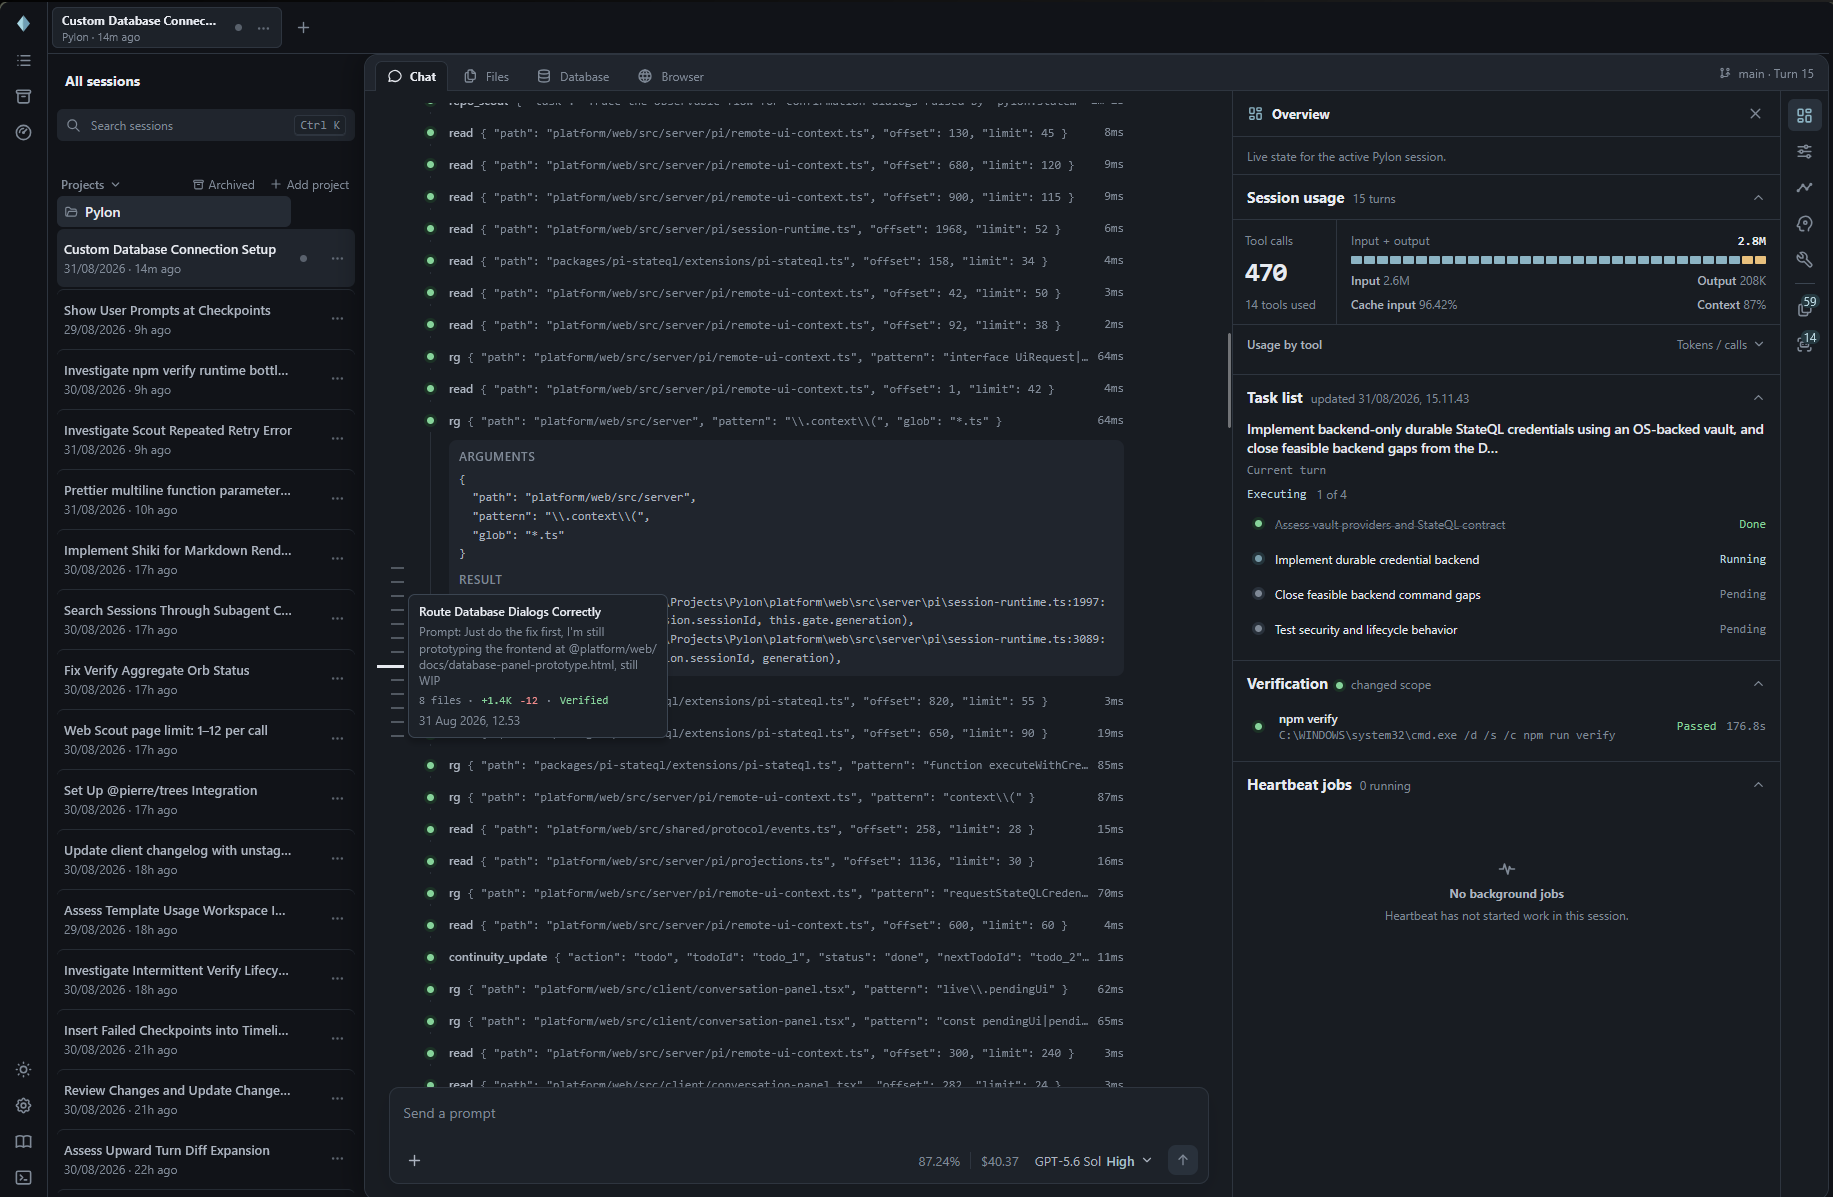Viewport: 1833px width, 1197px height.
Task: Toggle the sun theme icon in left rail
Action: click(x=24, y=1070)
